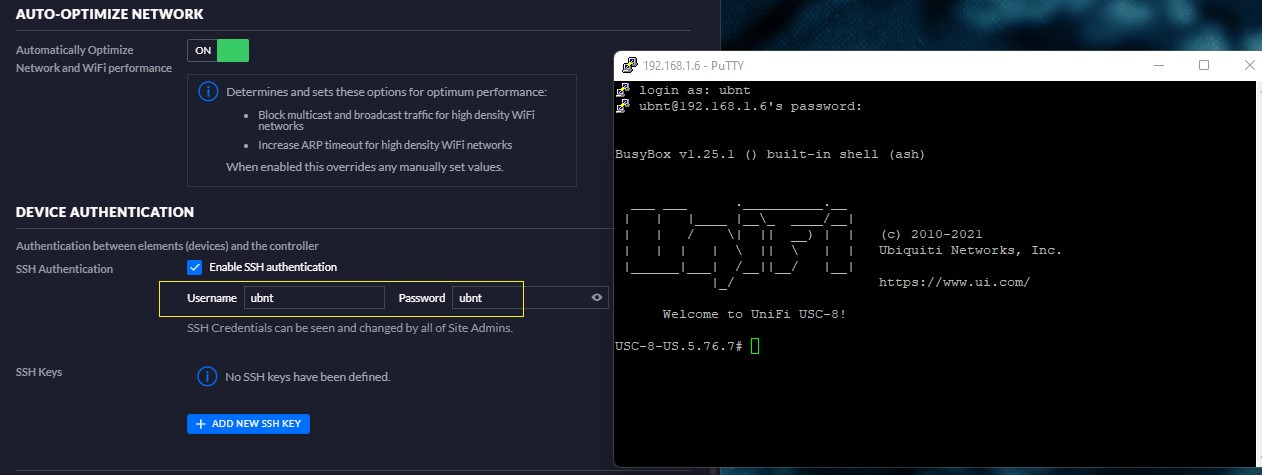Maximize the PuTTY window

coord(1204,65)
